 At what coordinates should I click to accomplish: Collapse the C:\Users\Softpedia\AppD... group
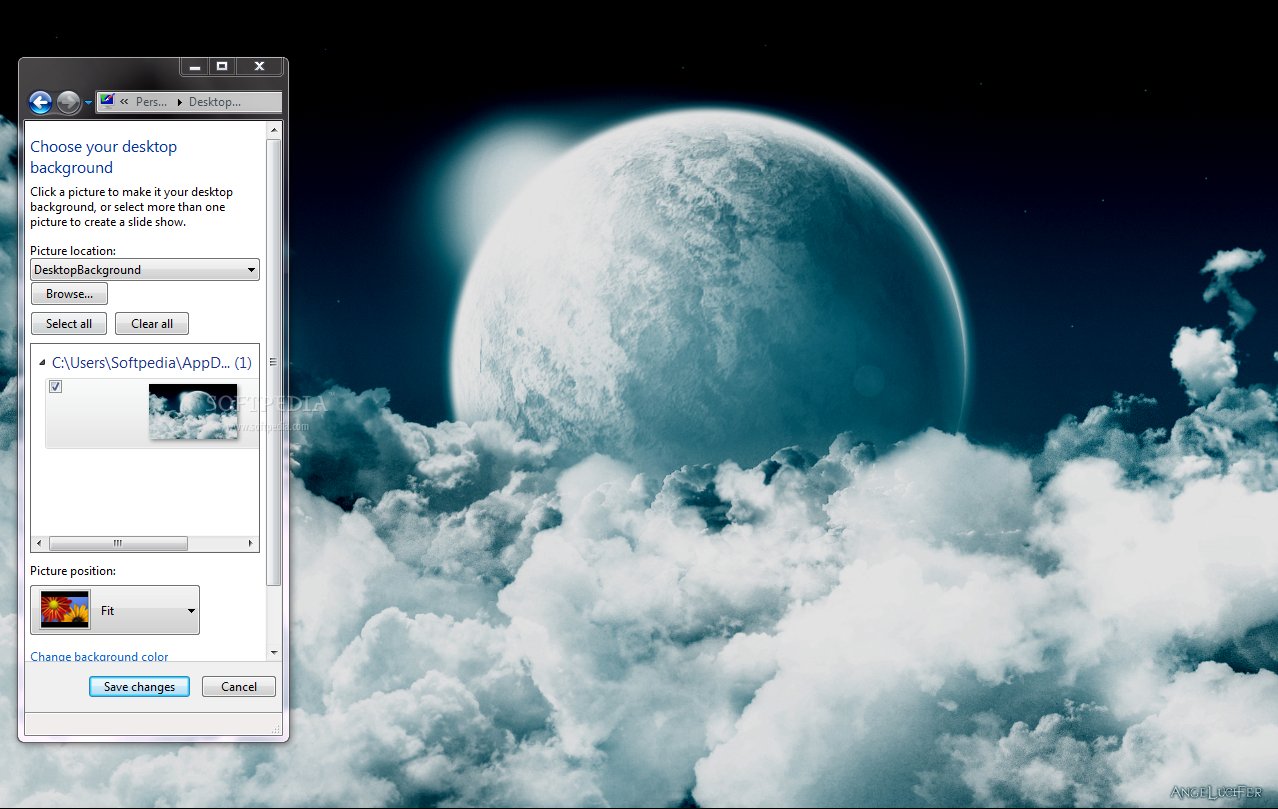click(42, 363)
